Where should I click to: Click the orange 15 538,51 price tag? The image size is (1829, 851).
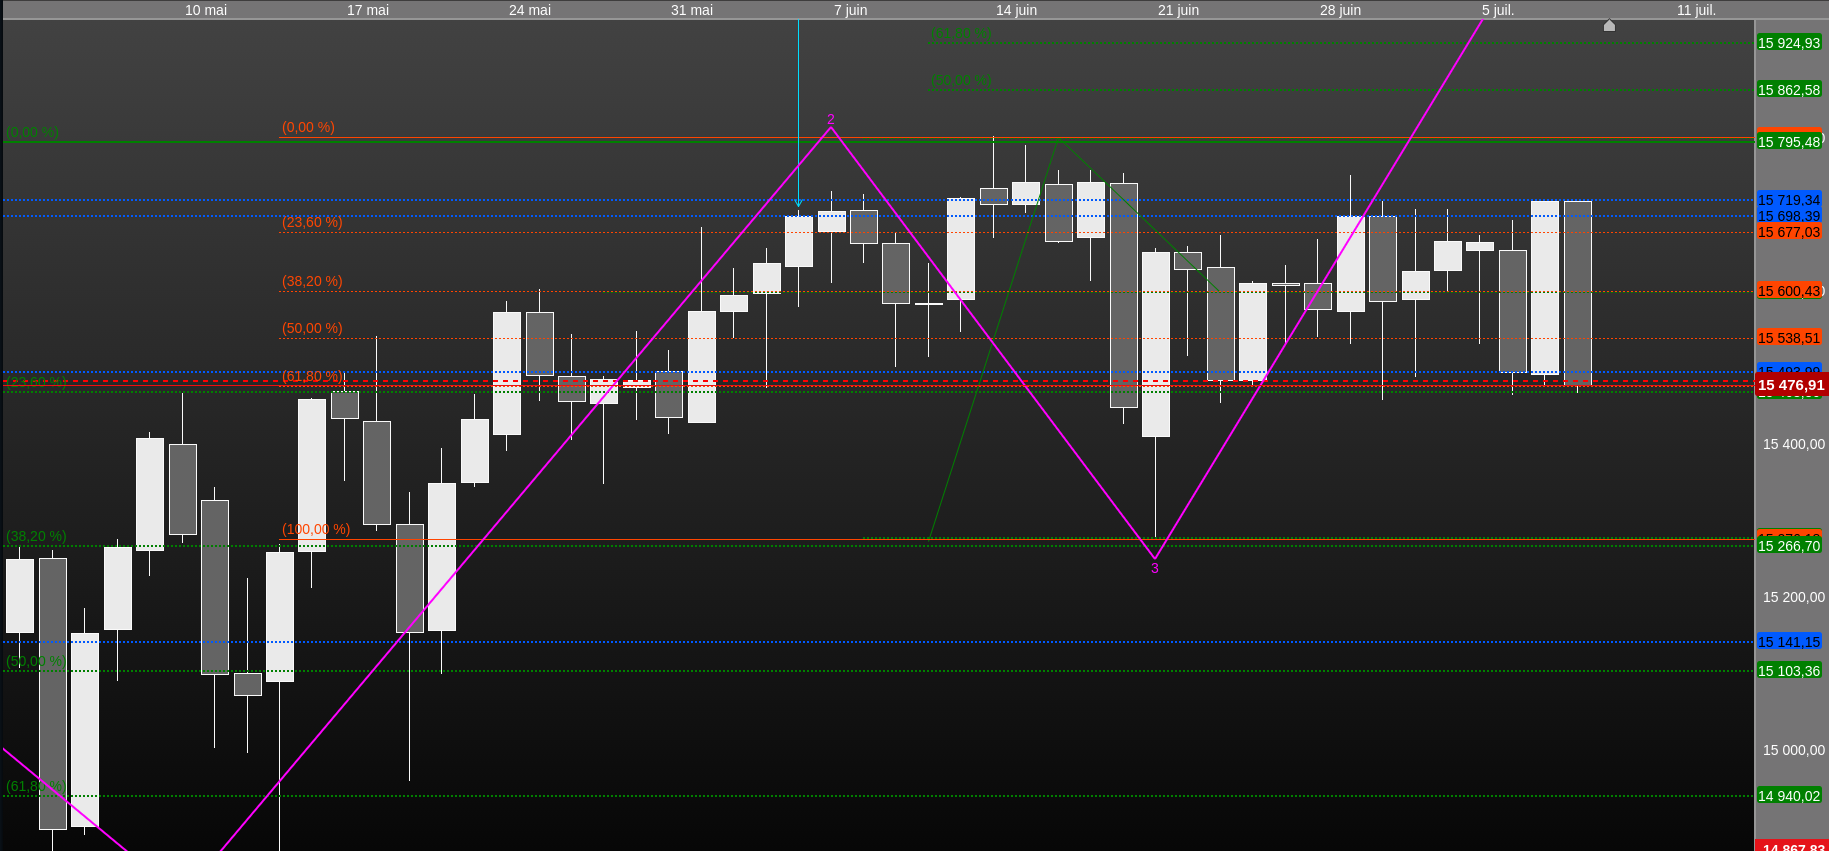[x=1789, y=338]
